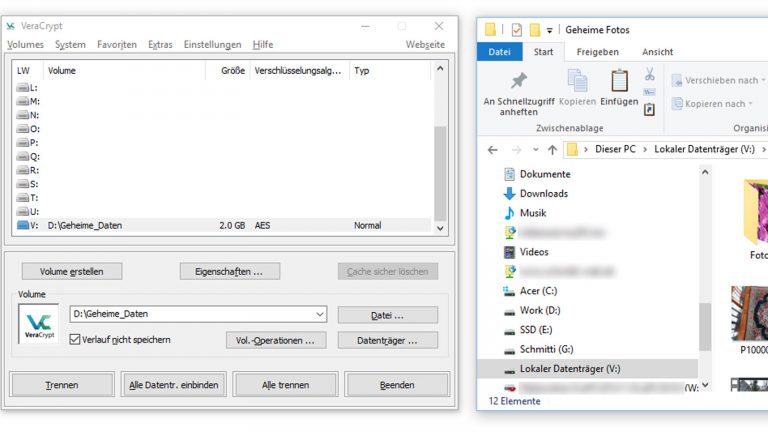
Task: Click the Beenden button
Action: 397,385
